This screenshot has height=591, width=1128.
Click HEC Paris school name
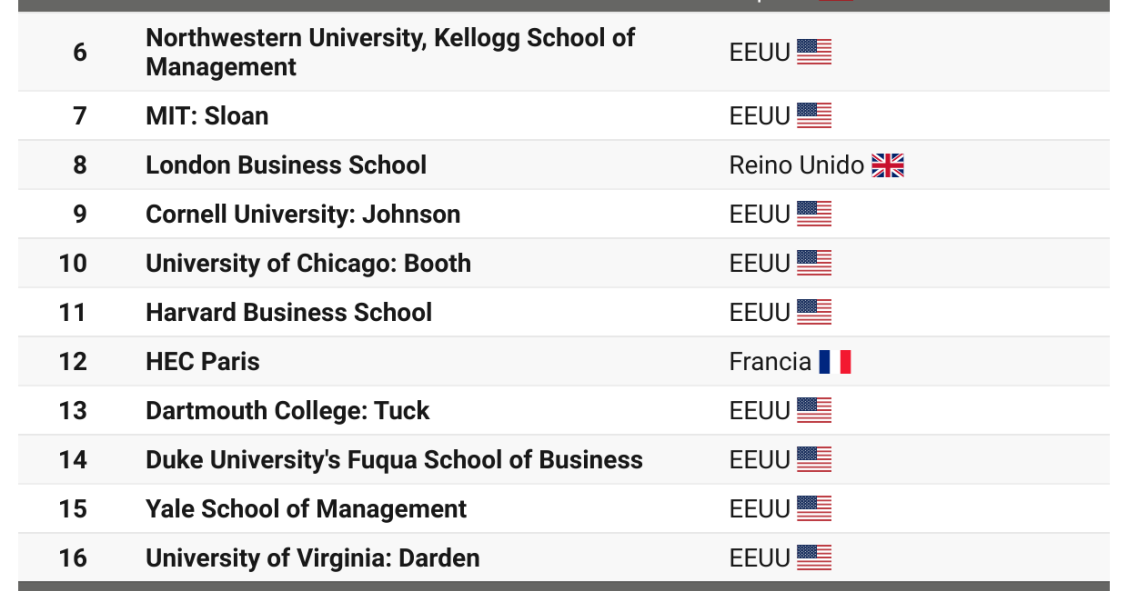pyautogui.click(x=202, y=362)
